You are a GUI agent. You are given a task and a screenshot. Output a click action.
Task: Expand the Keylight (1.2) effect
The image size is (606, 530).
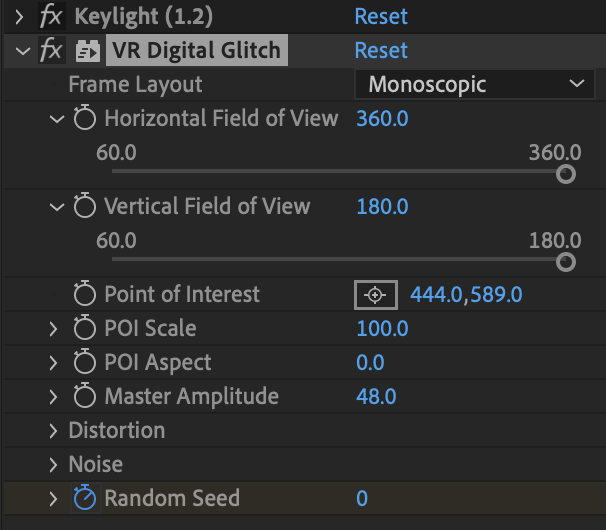point(20,17)
